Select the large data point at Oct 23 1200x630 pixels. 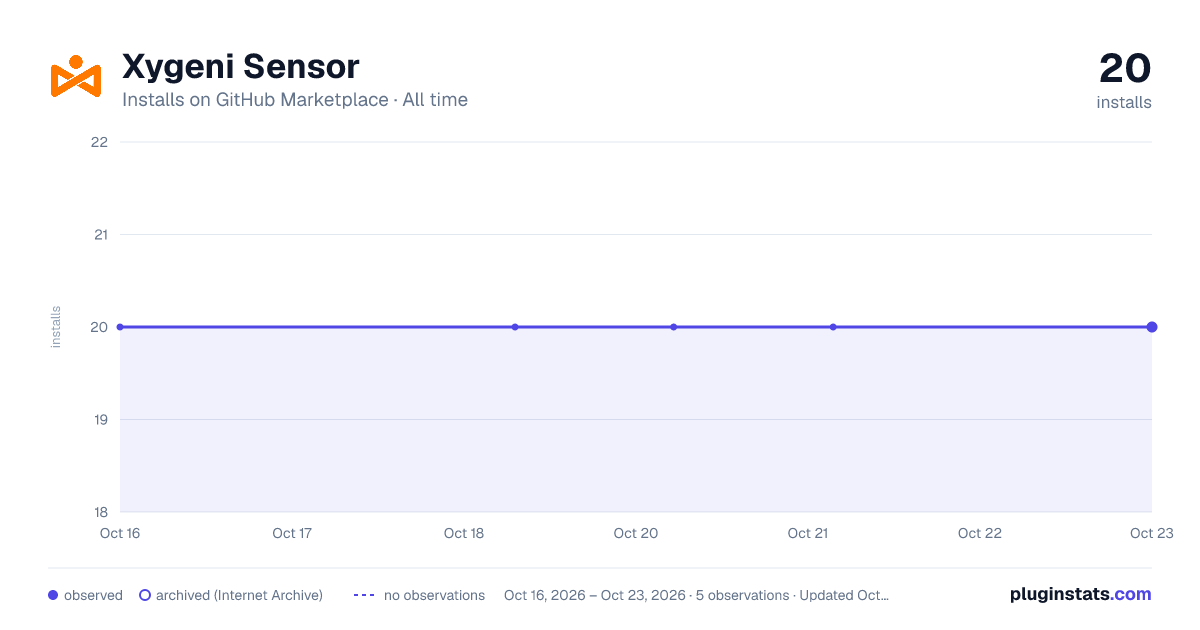(x=1152, y=327)
